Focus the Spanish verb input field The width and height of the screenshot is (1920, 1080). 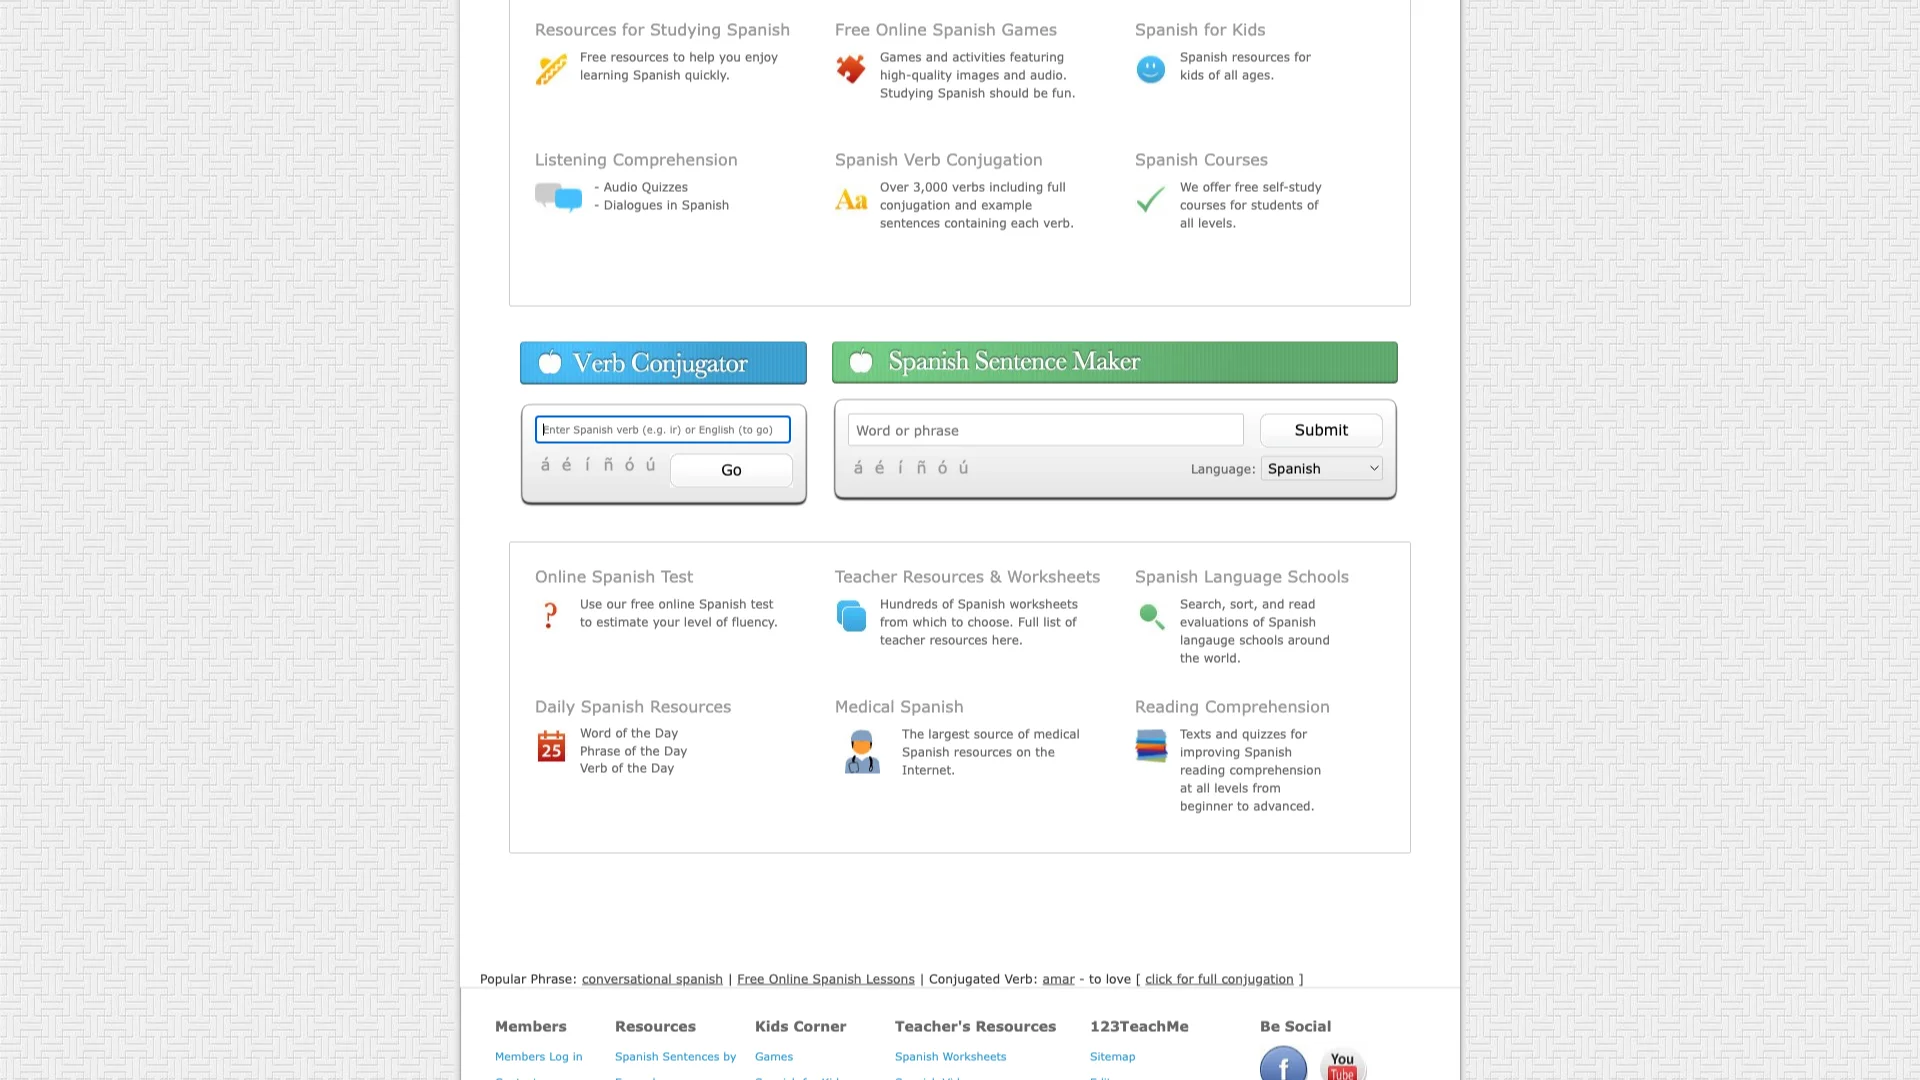coord(663,430)
